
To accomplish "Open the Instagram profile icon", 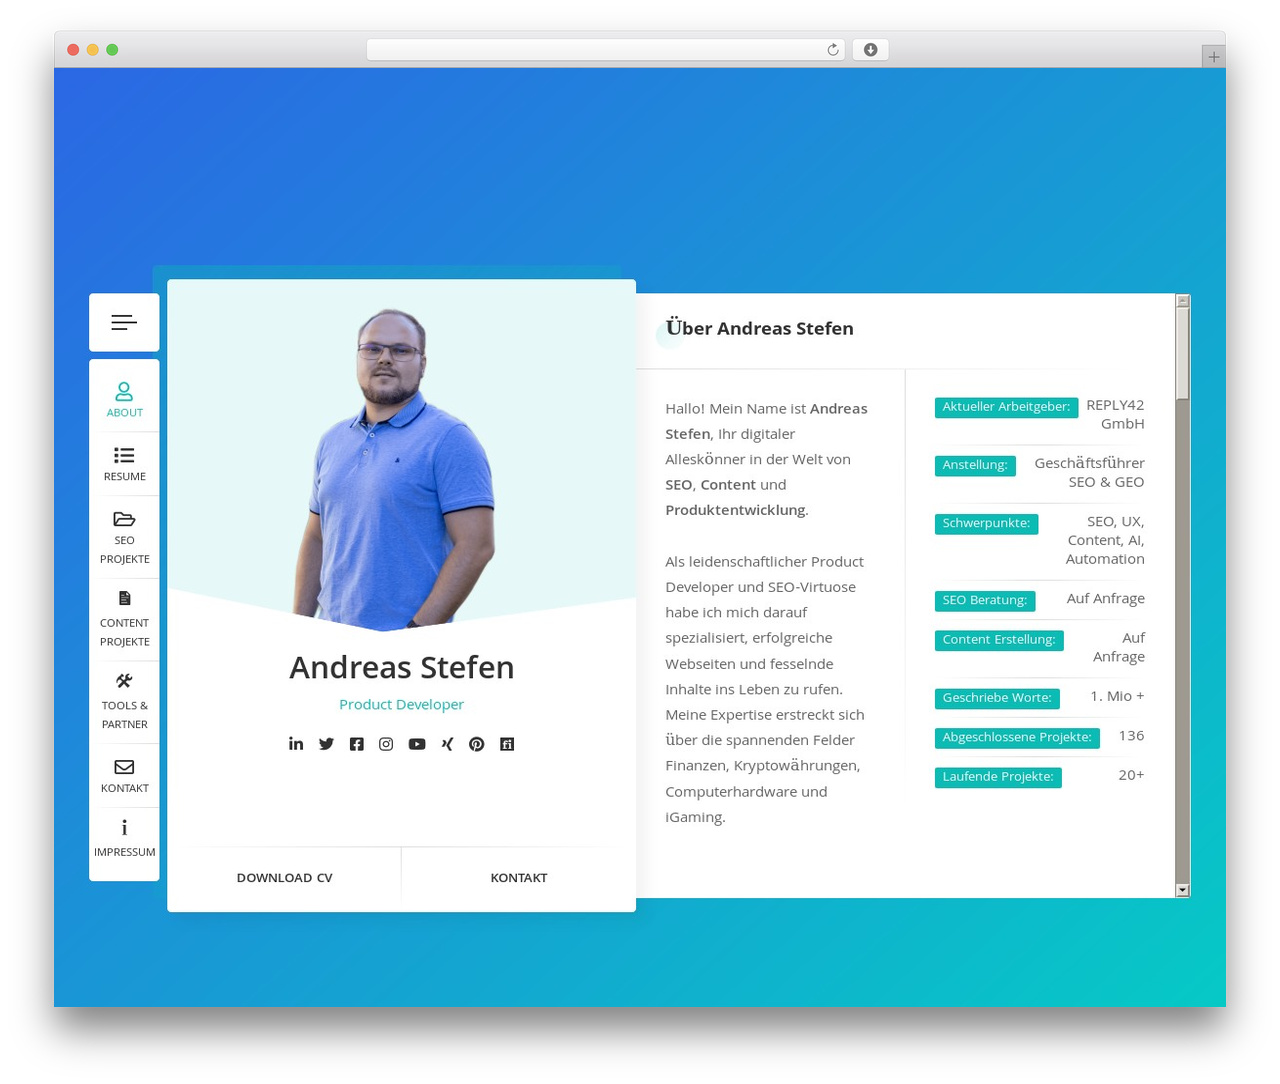I will (x=386, y=743).
